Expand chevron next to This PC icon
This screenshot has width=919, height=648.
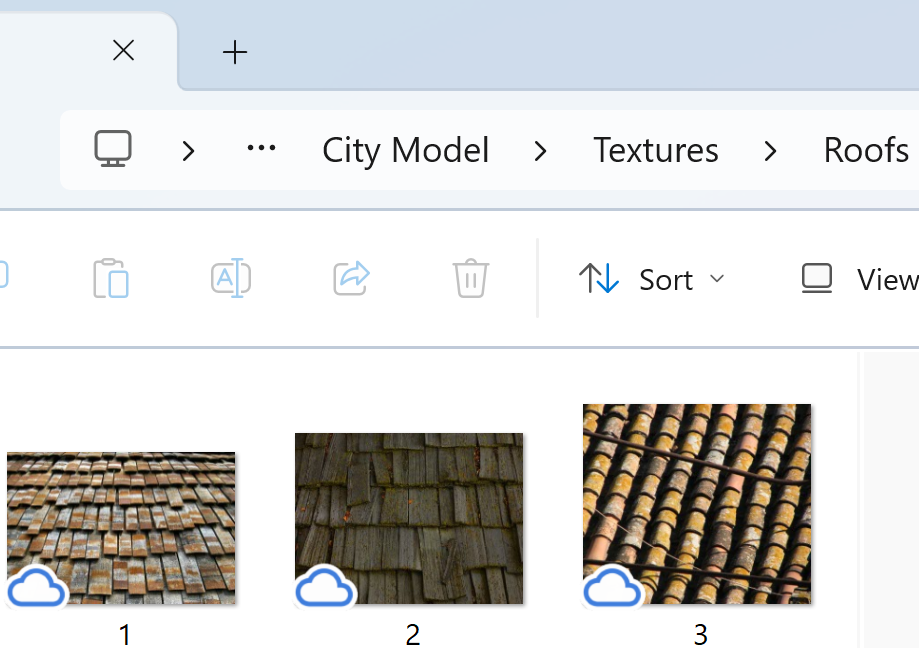tap(188, 151)
